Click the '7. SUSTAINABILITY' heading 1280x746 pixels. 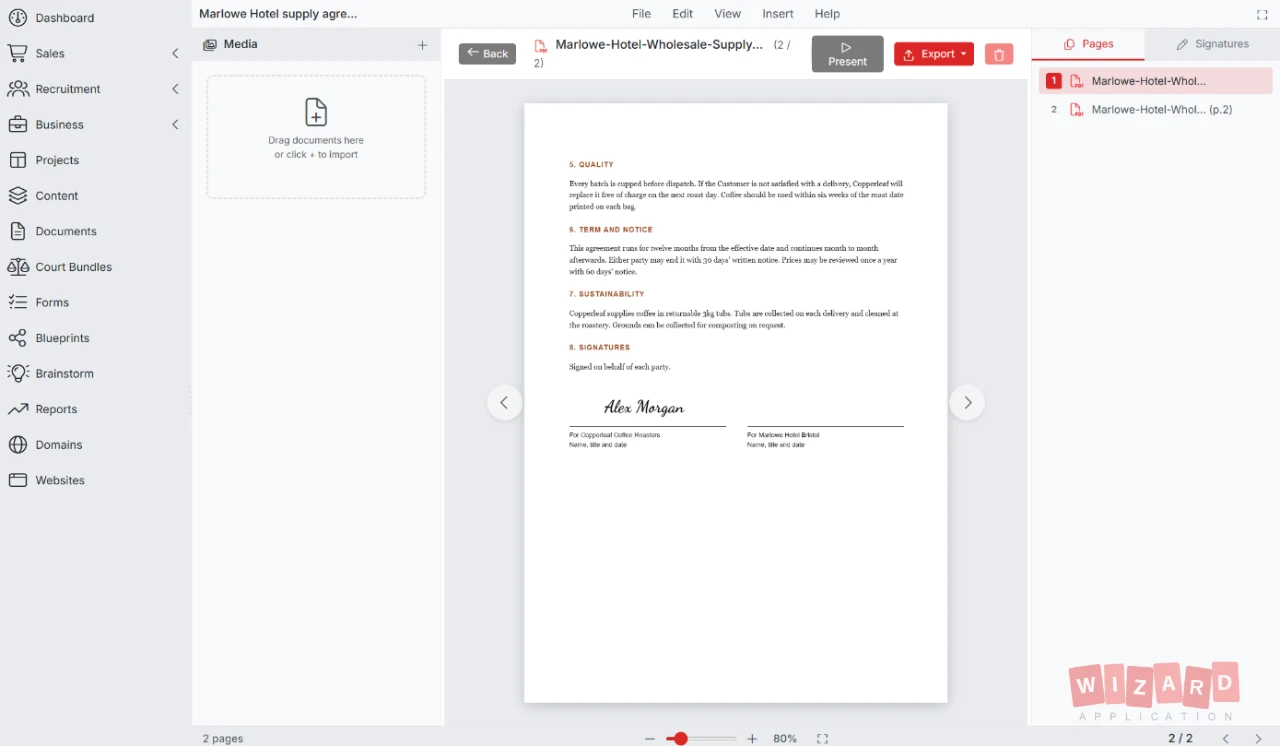tap(607, 295)
